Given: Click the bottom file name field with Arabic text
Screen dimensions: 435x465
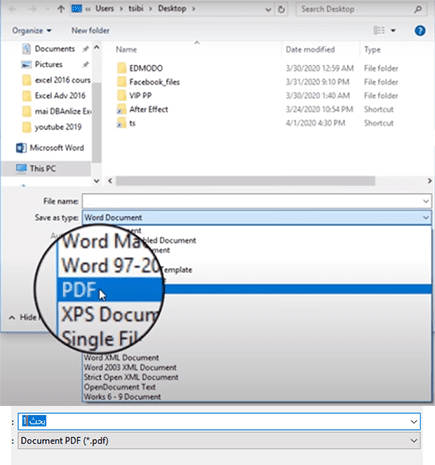Looking at the screenshot, I should tap(219, 422).
